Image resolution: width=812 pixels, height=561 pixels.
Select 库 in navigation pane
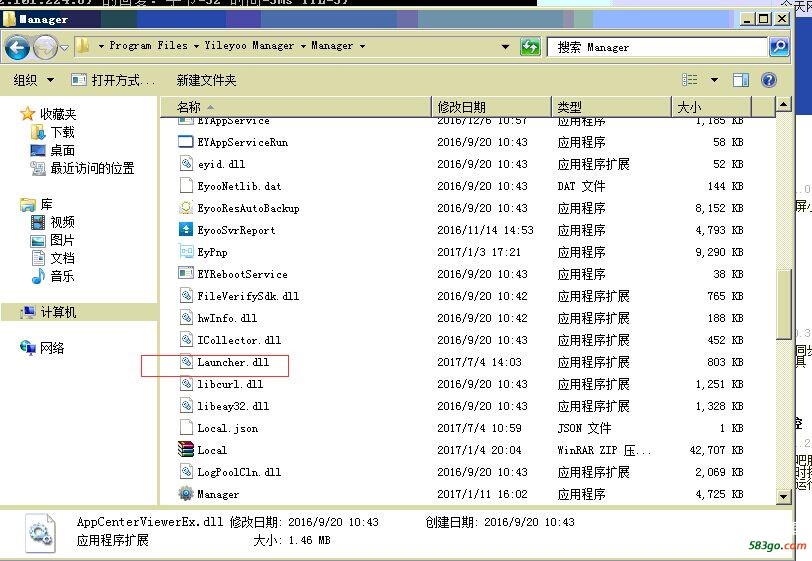click(x=46, y=205)
